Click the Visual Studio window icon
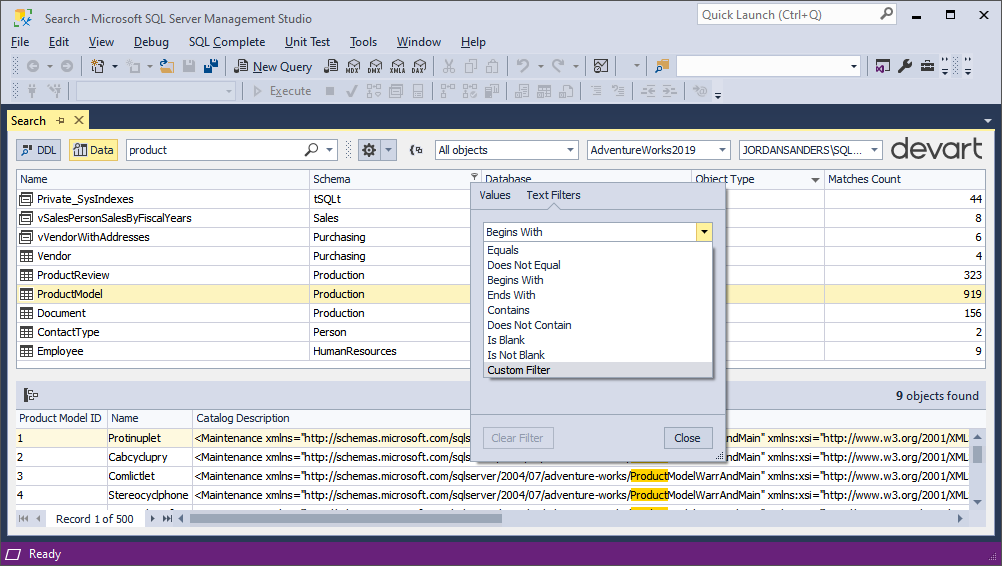Image resolution: width=1002 pixels, height=566 pixels. [883, 66]
